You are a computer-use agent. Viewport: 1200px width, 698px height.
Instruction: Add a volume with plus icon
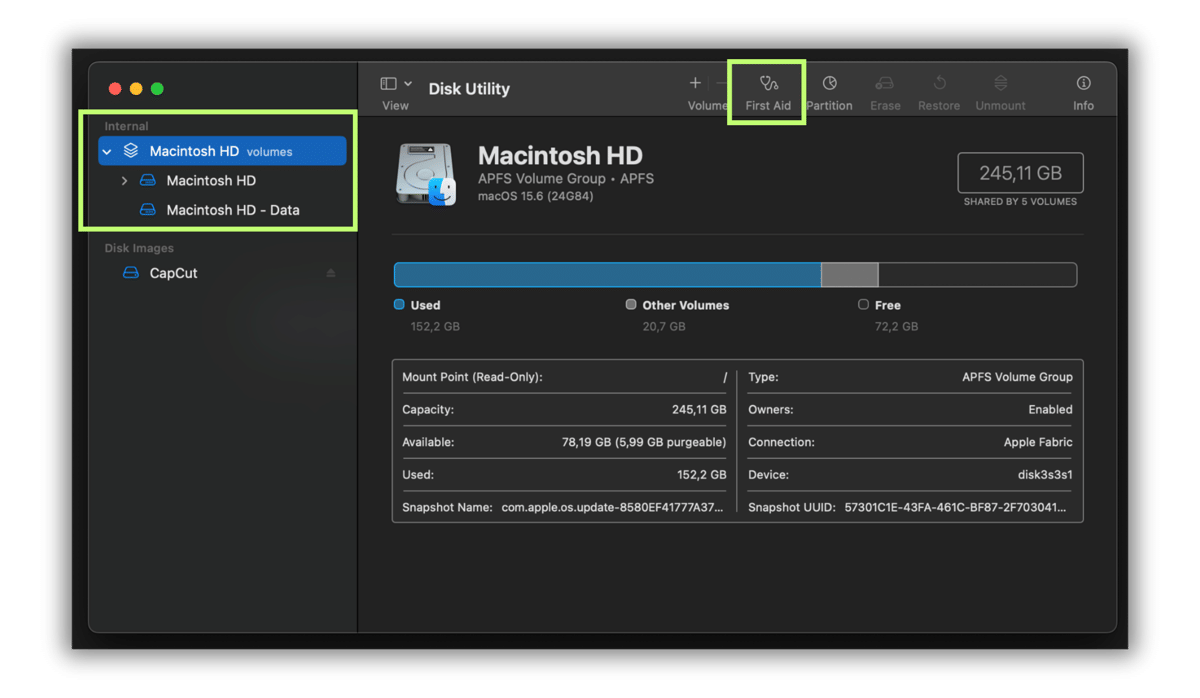[695, 83]
